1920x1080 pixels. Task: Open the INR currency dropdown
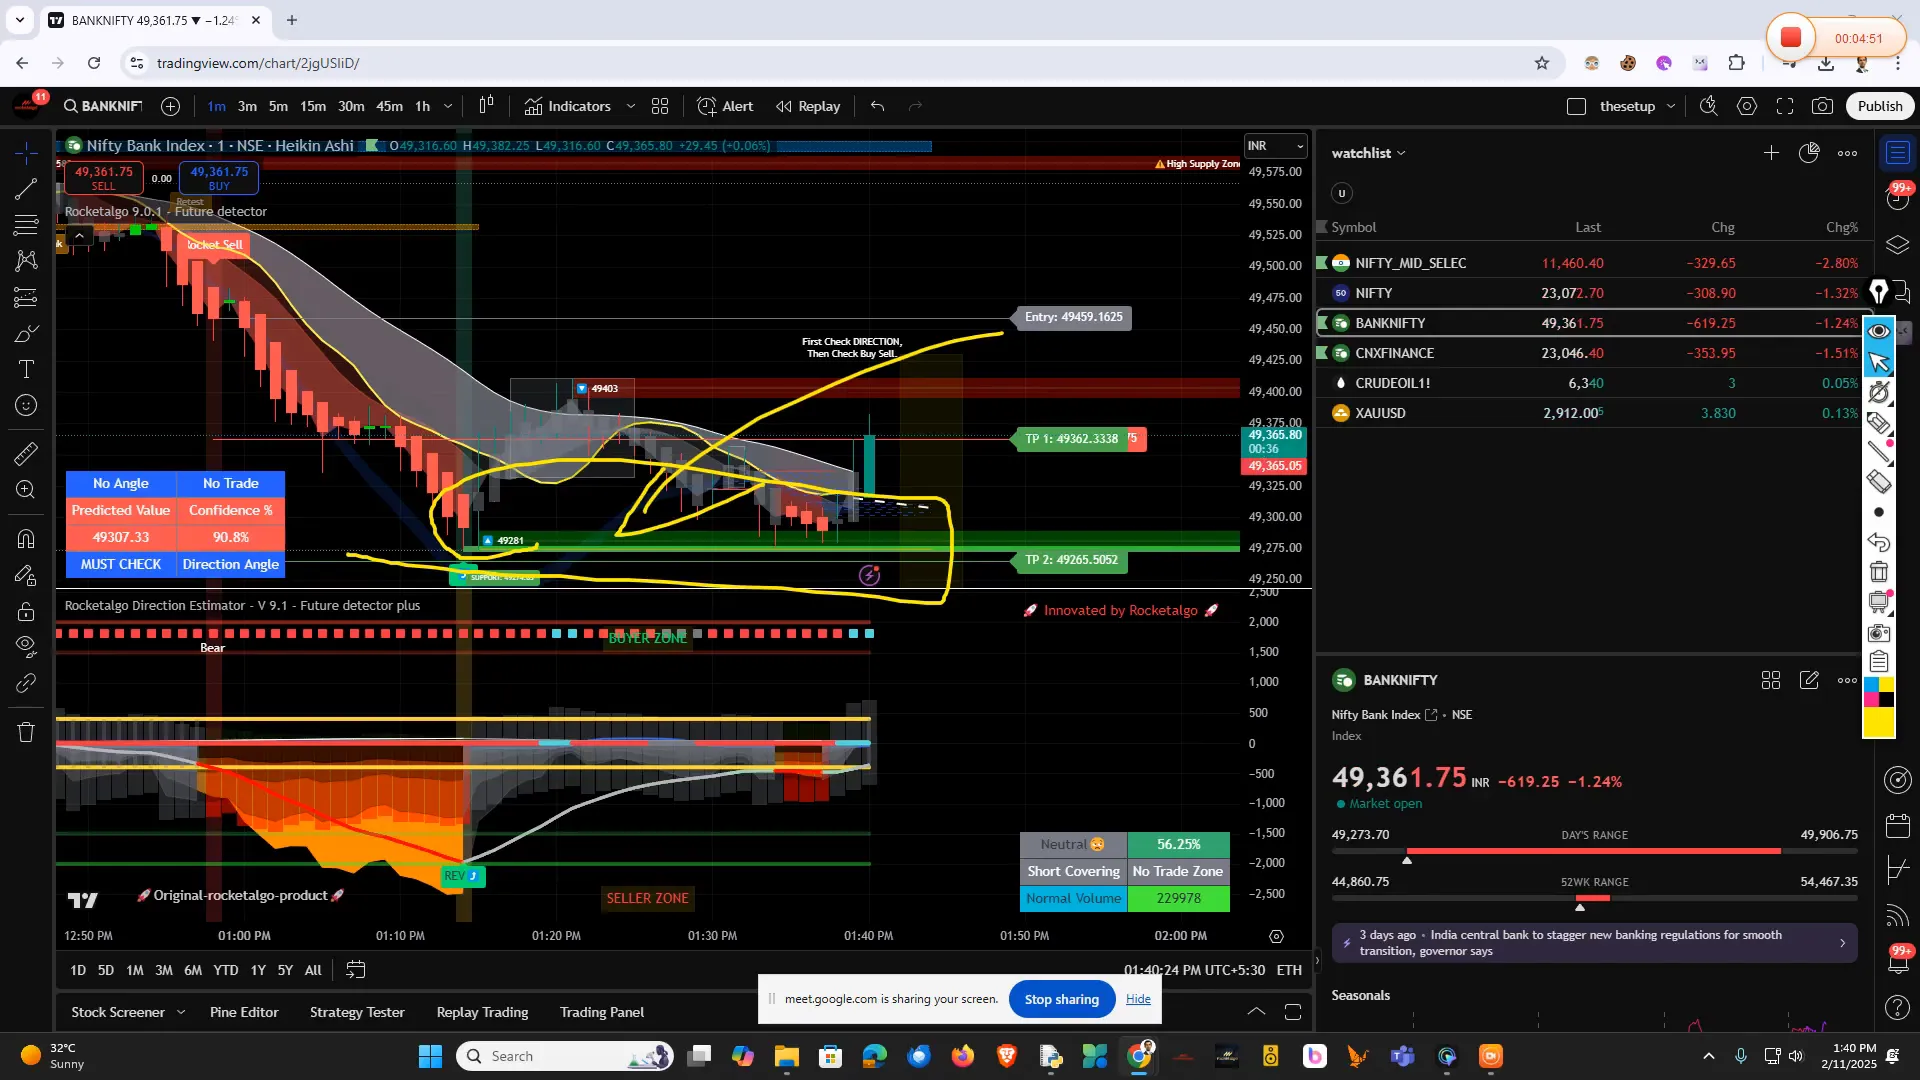tap(1275, 146)
